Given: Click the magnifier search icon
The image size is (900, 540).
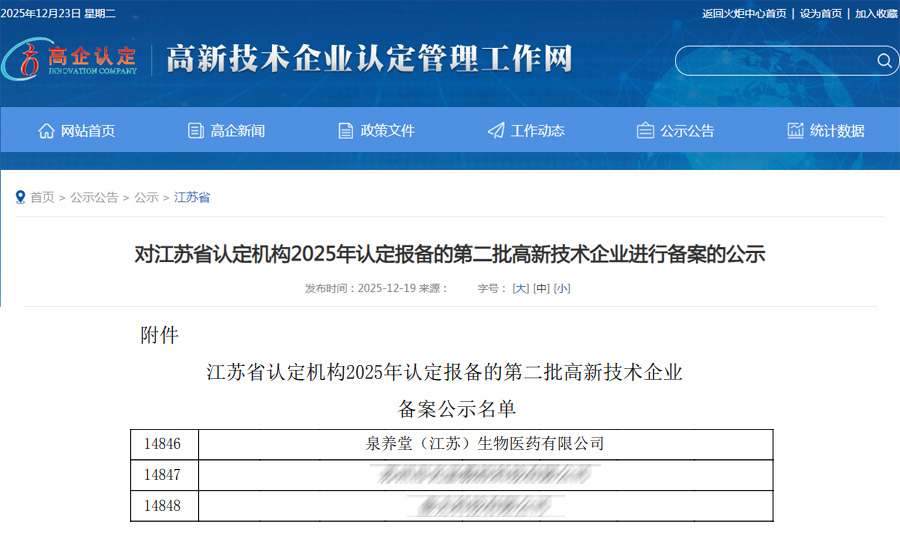Looking at the screenshot, I should coord(884,61).
